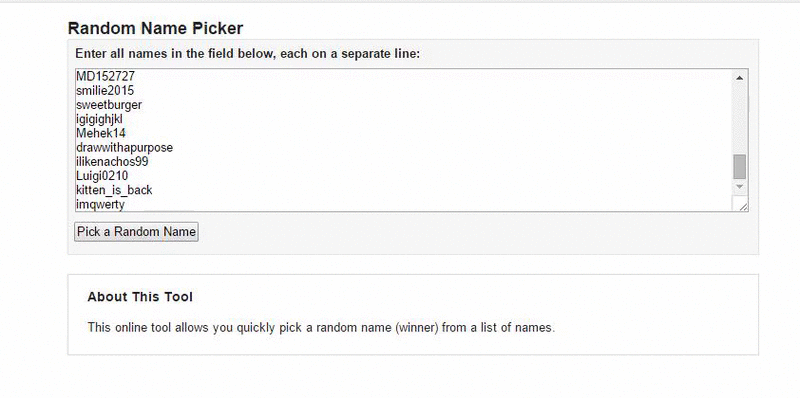Click the Random Name Picker heading
Image resolution: width=800 pixels, height=398 pixels.
pyautogui.click(x=155, y=29)
